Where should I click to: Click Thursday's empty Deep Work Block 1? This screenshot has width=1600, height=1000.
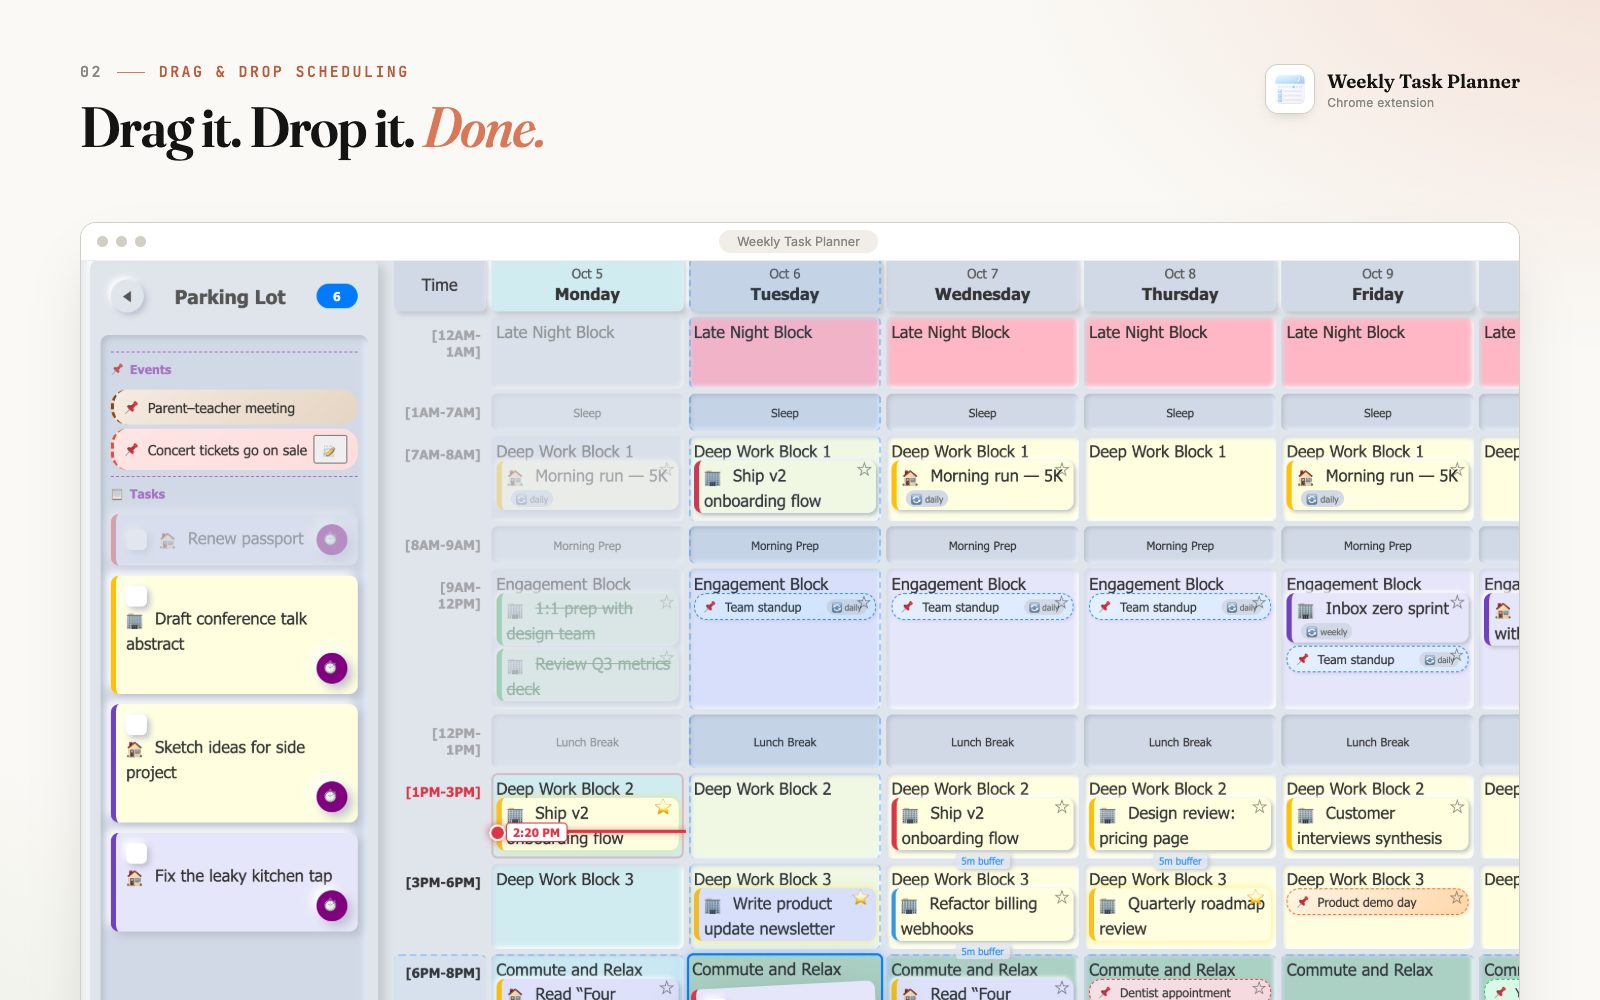click(1180, 479)
